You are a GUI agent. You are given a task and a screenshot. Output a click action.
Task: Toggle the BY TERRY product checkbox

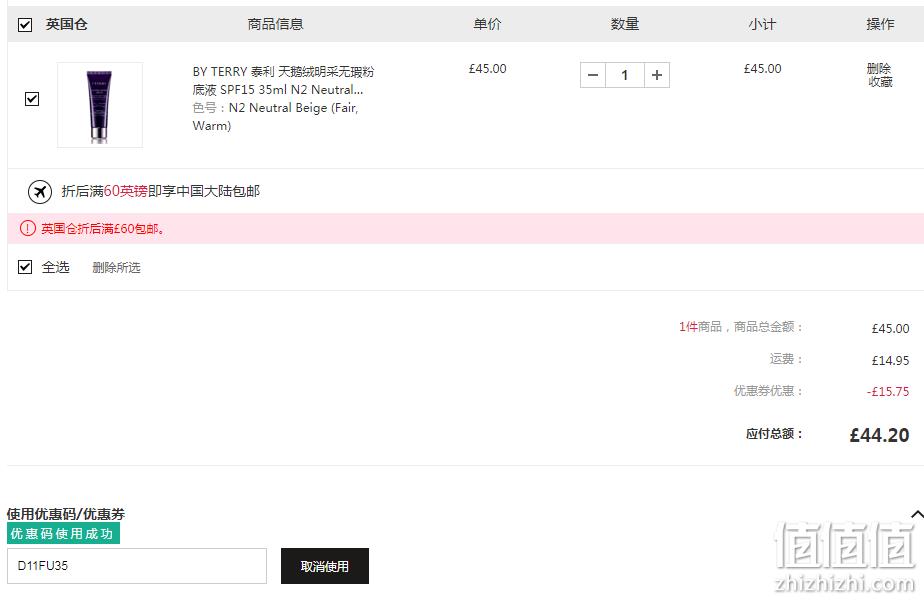point(32,98)
